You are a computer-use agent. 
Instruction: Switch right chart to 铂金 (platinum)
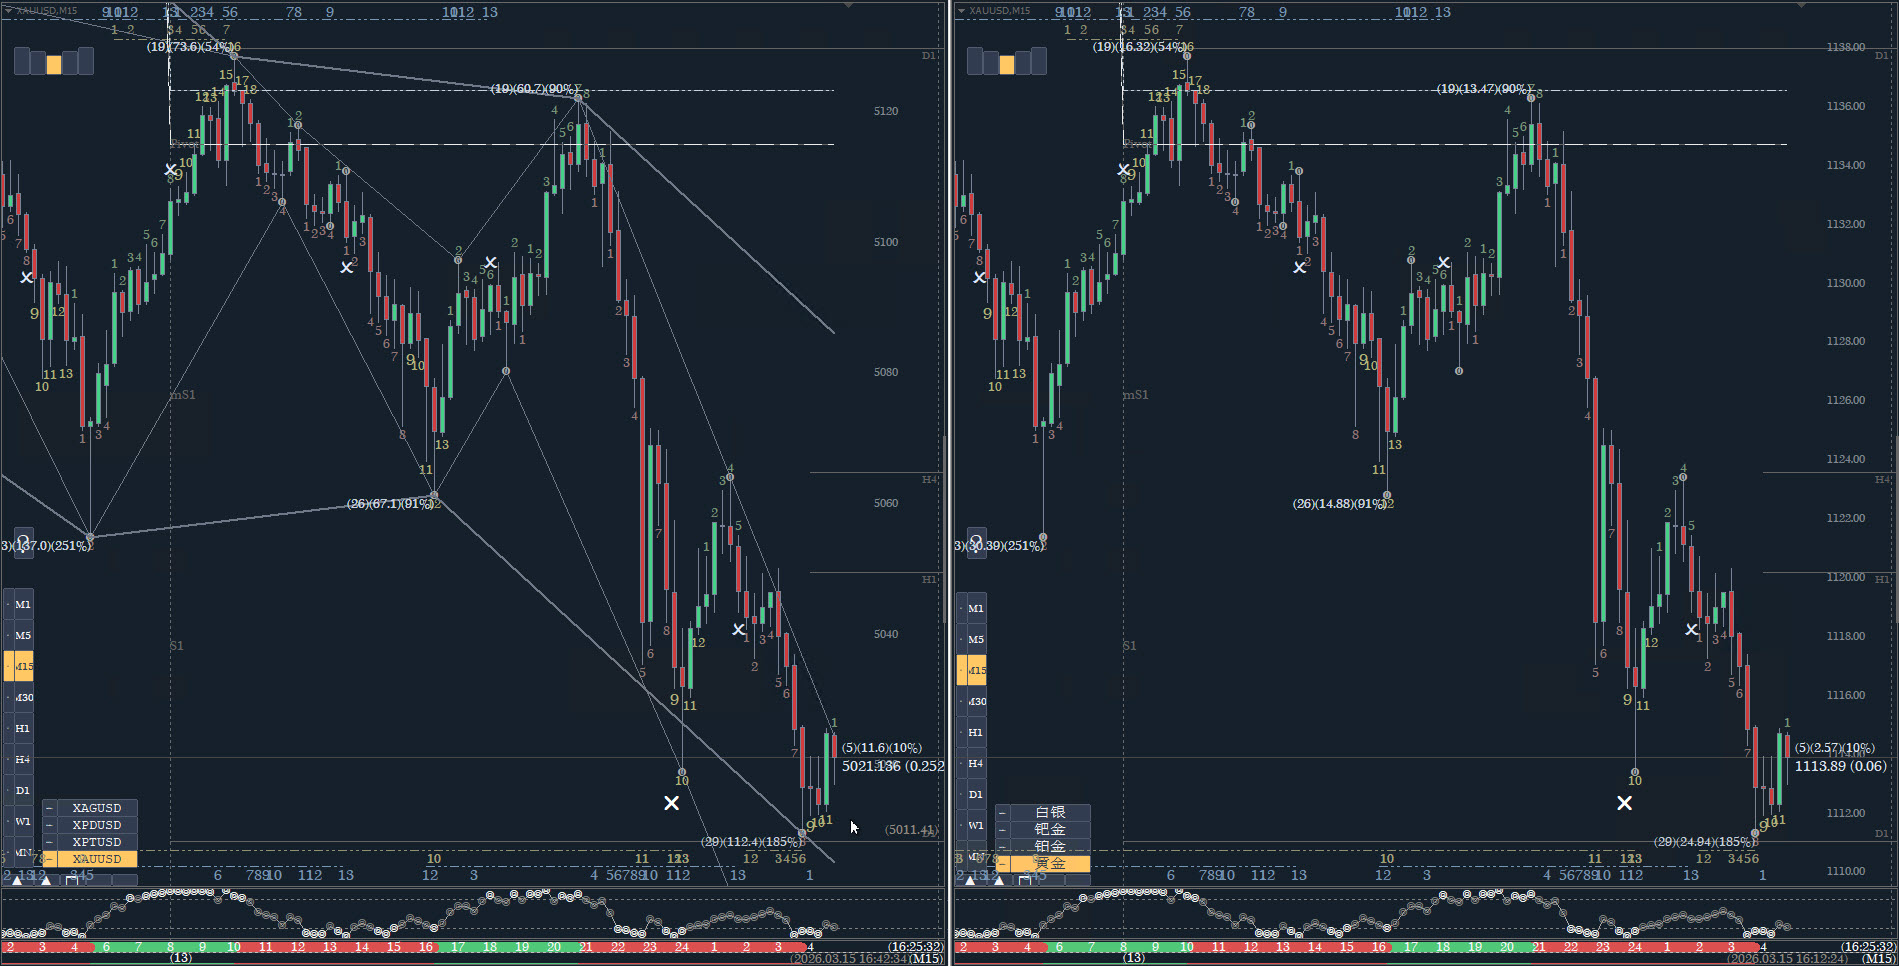pyautogui.click(x=1050, y=846)
